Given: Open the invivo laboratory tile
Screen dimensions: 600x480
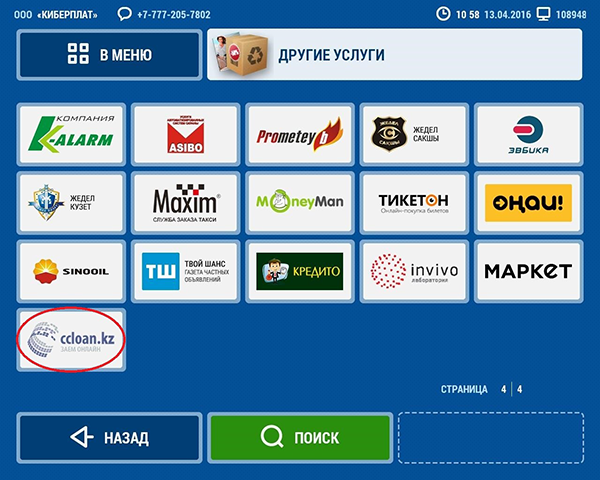Looking at the screenshot, I should click(414, 271).
